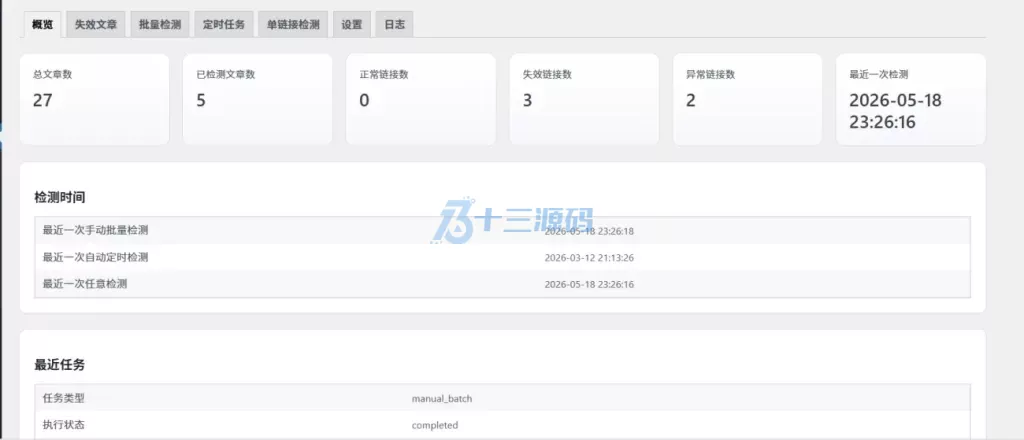
Task: Select the 最近一次任意检测 row label
Action: [85, 284]
